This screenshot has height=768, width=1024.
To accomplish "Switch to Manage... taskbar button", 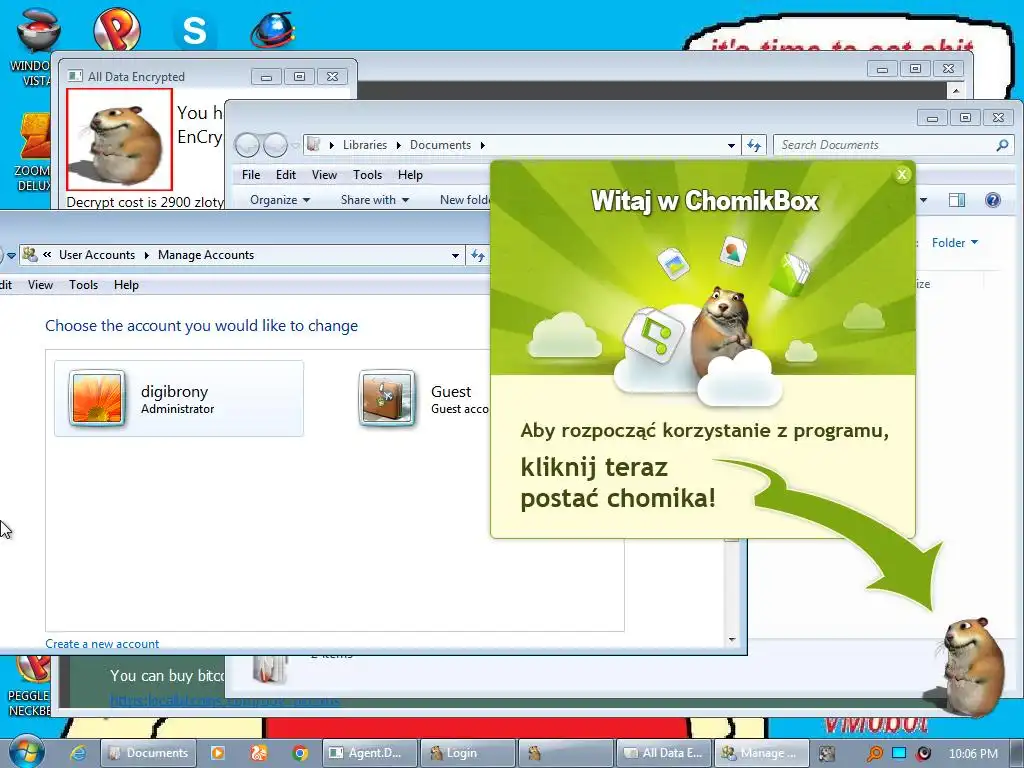I will coord(761,753).
